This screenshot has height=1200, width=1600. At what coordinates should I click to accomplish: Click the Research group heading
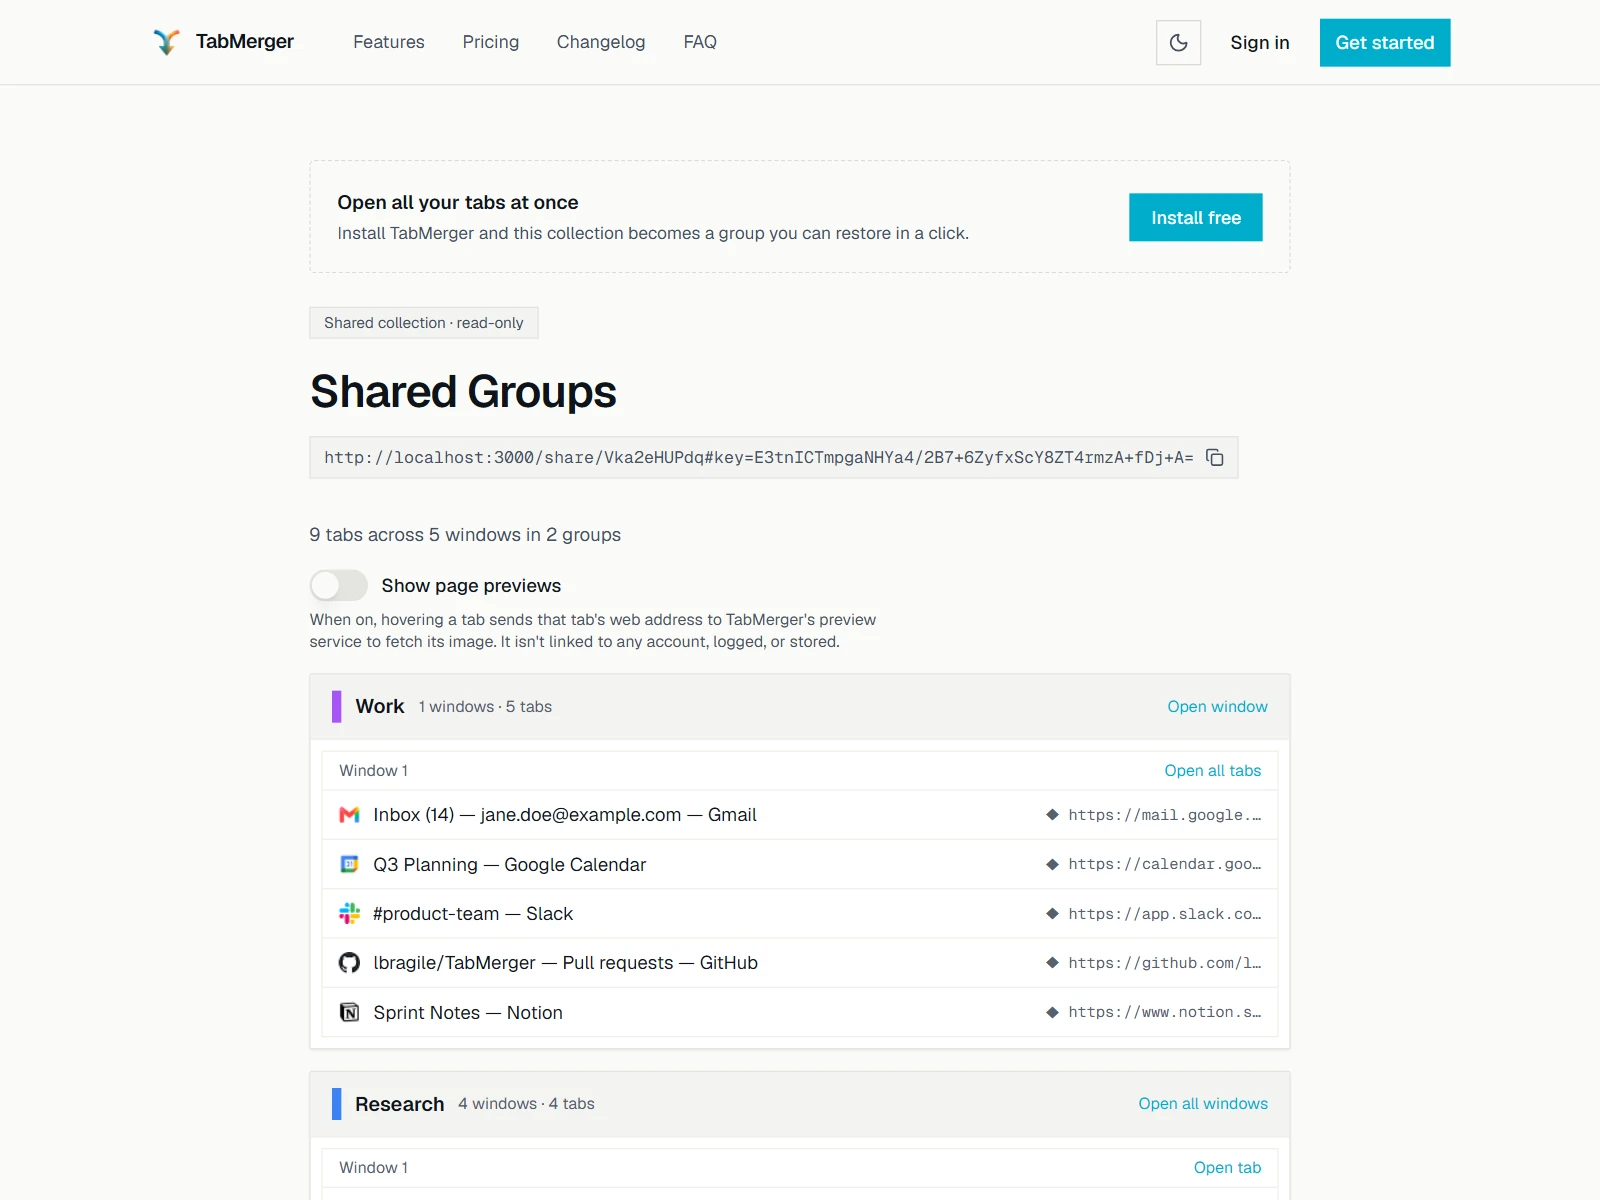click(x=400, y=1103)
